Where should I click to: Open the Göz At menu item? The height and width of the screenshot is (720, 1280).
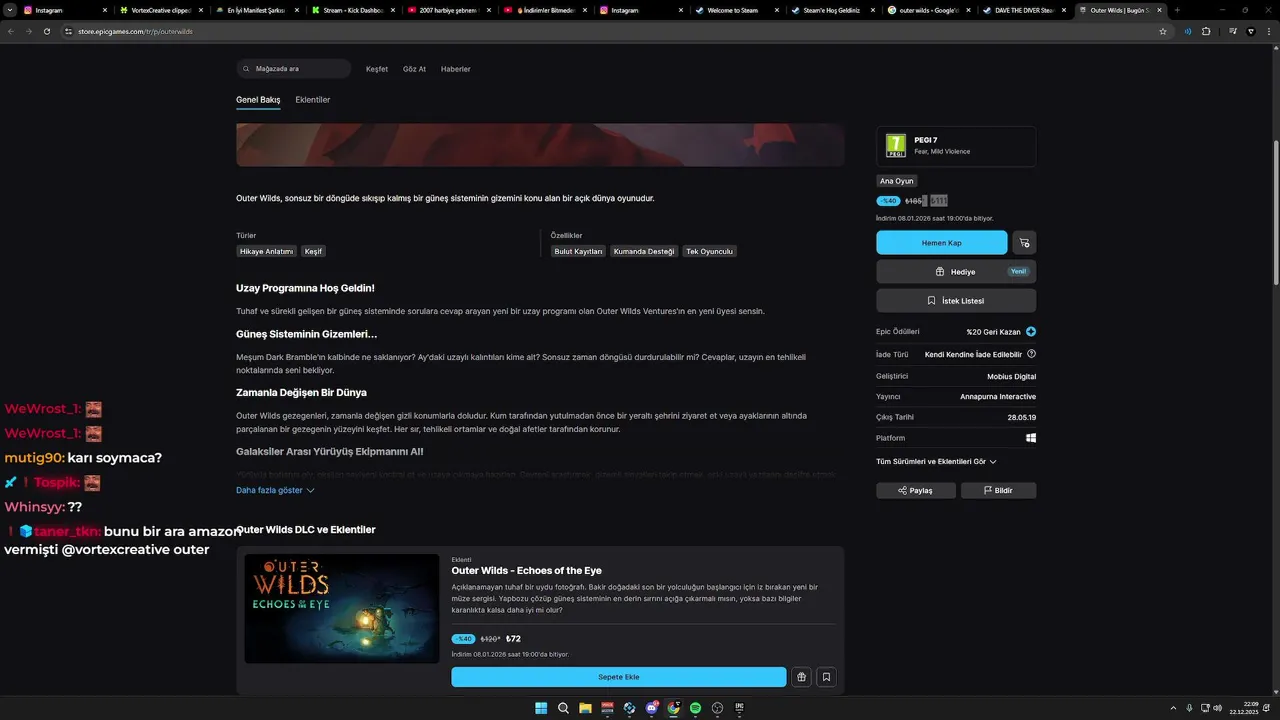click(414, 69)
